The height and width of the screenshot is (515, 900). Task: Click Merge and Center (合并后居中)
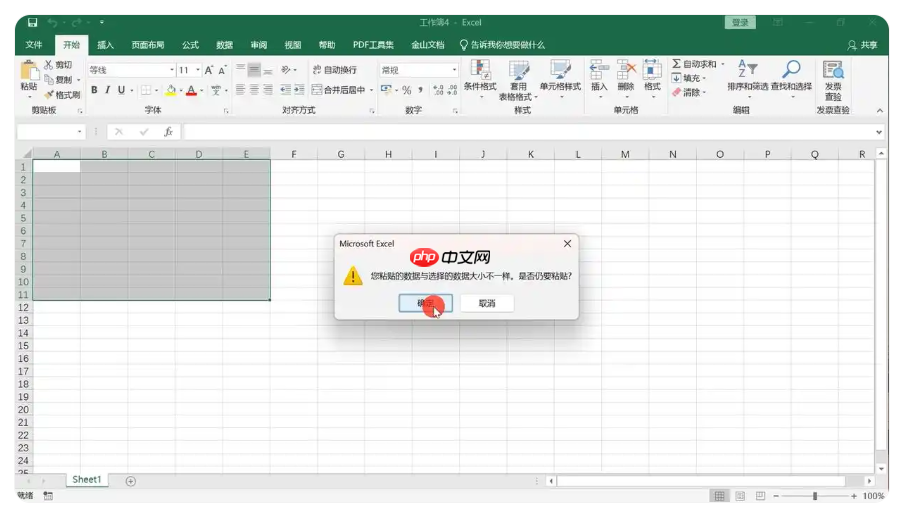pyautogui.click(x=339, y=90)
